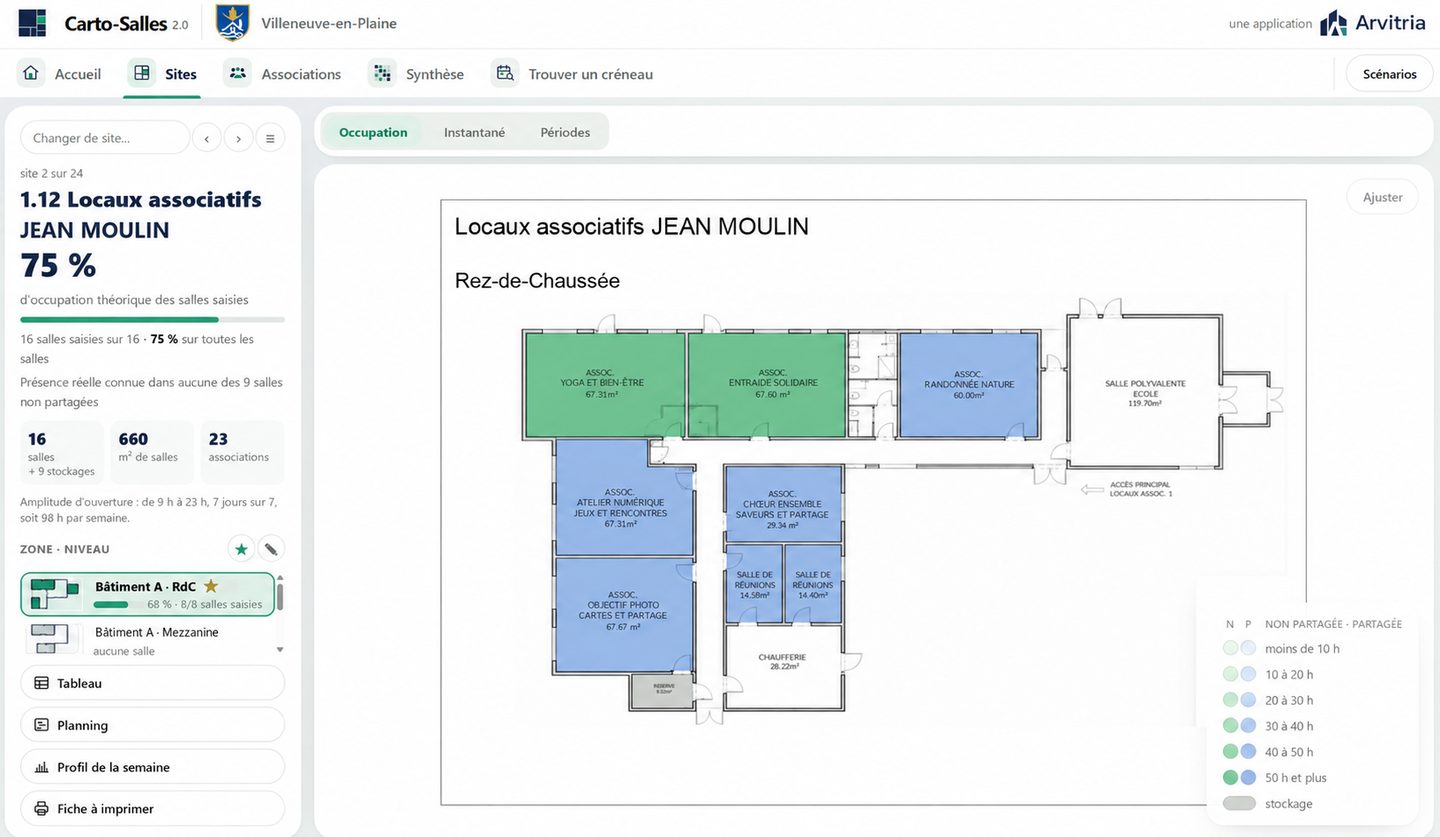Click the moins de 10 h blue swatch
Image resolution: width=1440 pixels, height=837 pixels.
pyautogui.click(x=1248, y=648)
